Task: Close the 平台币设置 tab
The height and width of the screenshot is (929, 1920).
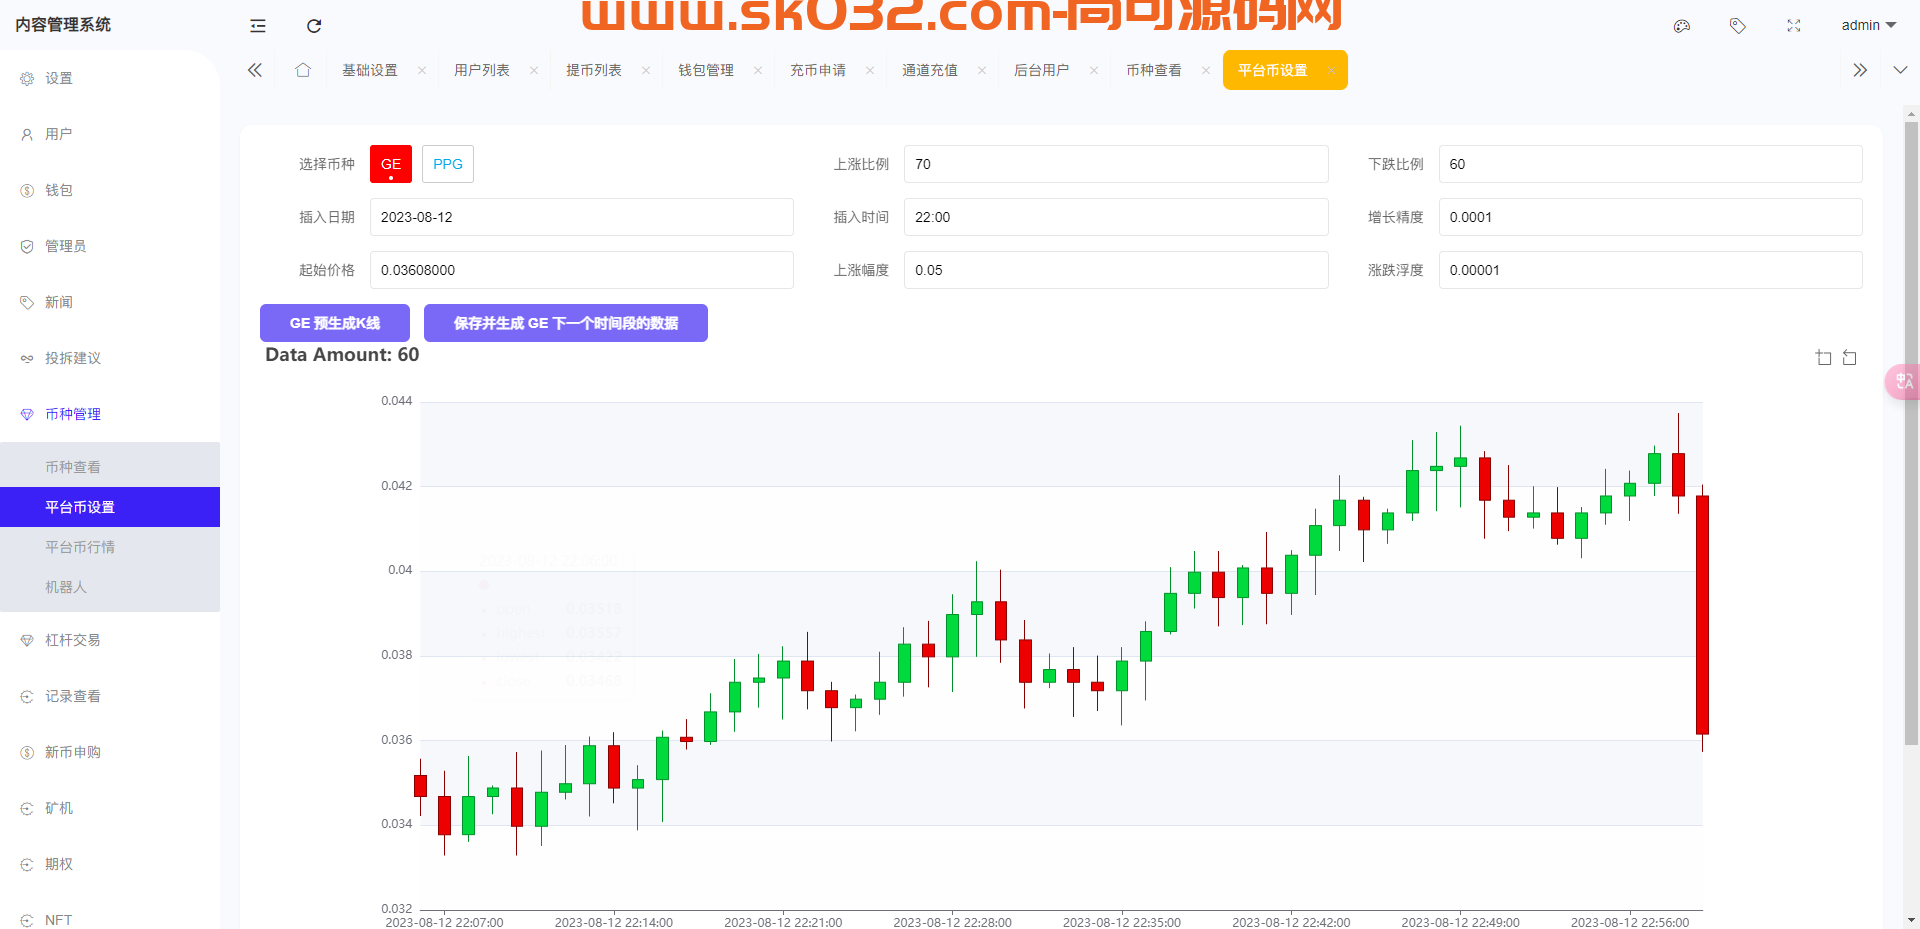Action: [1331, 70]
